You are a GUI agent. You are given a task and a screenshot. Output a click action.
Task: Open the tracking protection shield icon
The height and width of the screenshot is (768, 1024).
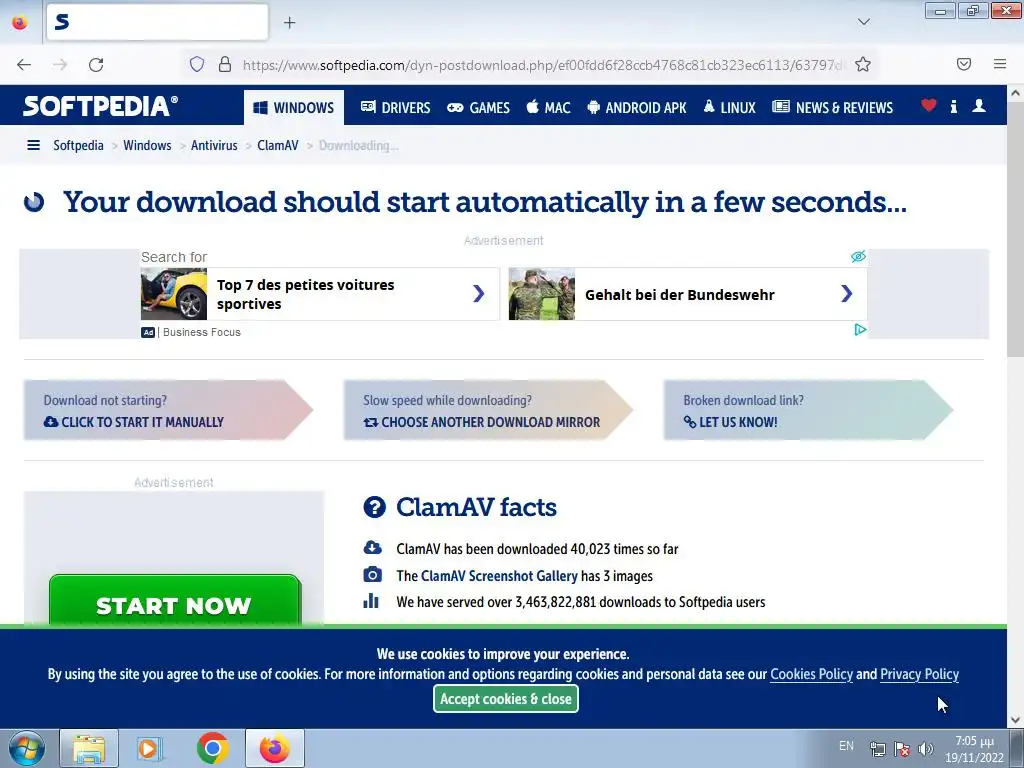point(197,64)
